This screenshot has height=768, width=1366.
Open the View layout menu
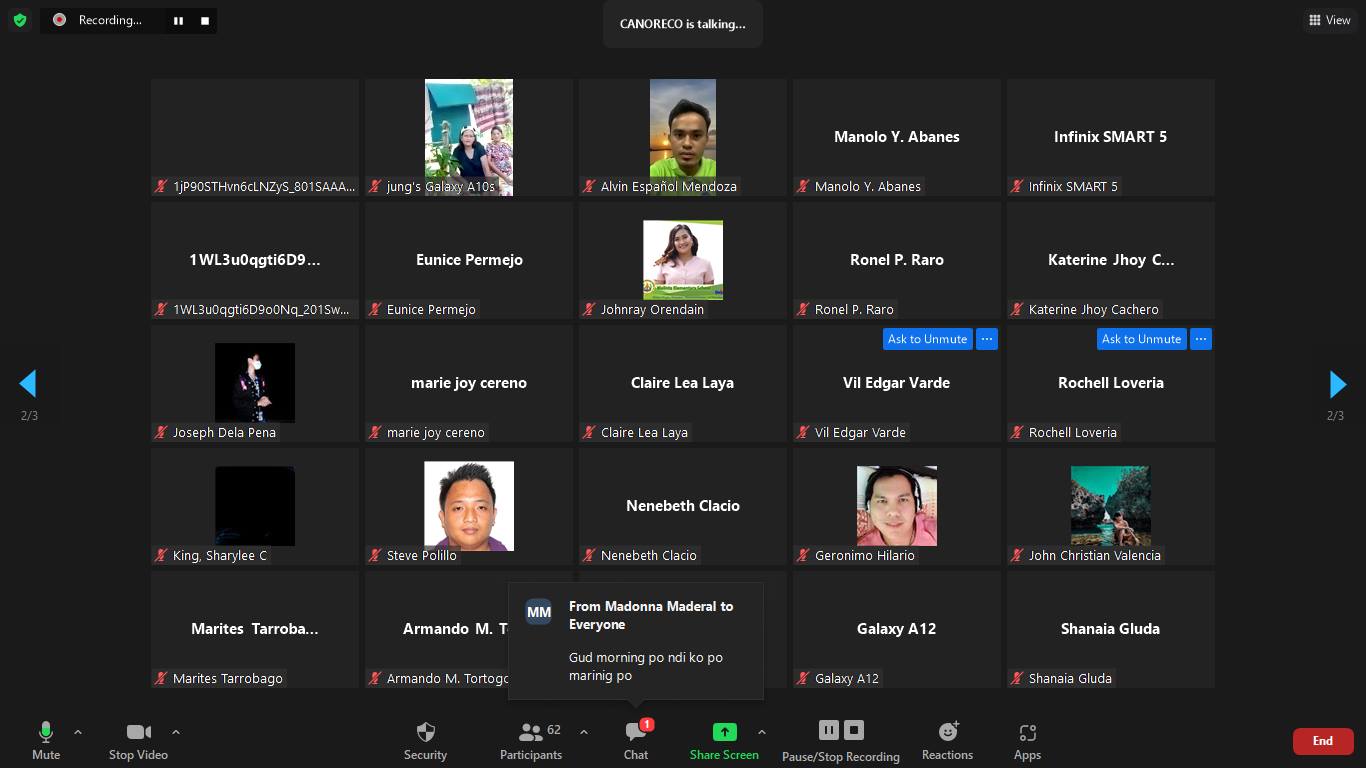pos(1329,20)
